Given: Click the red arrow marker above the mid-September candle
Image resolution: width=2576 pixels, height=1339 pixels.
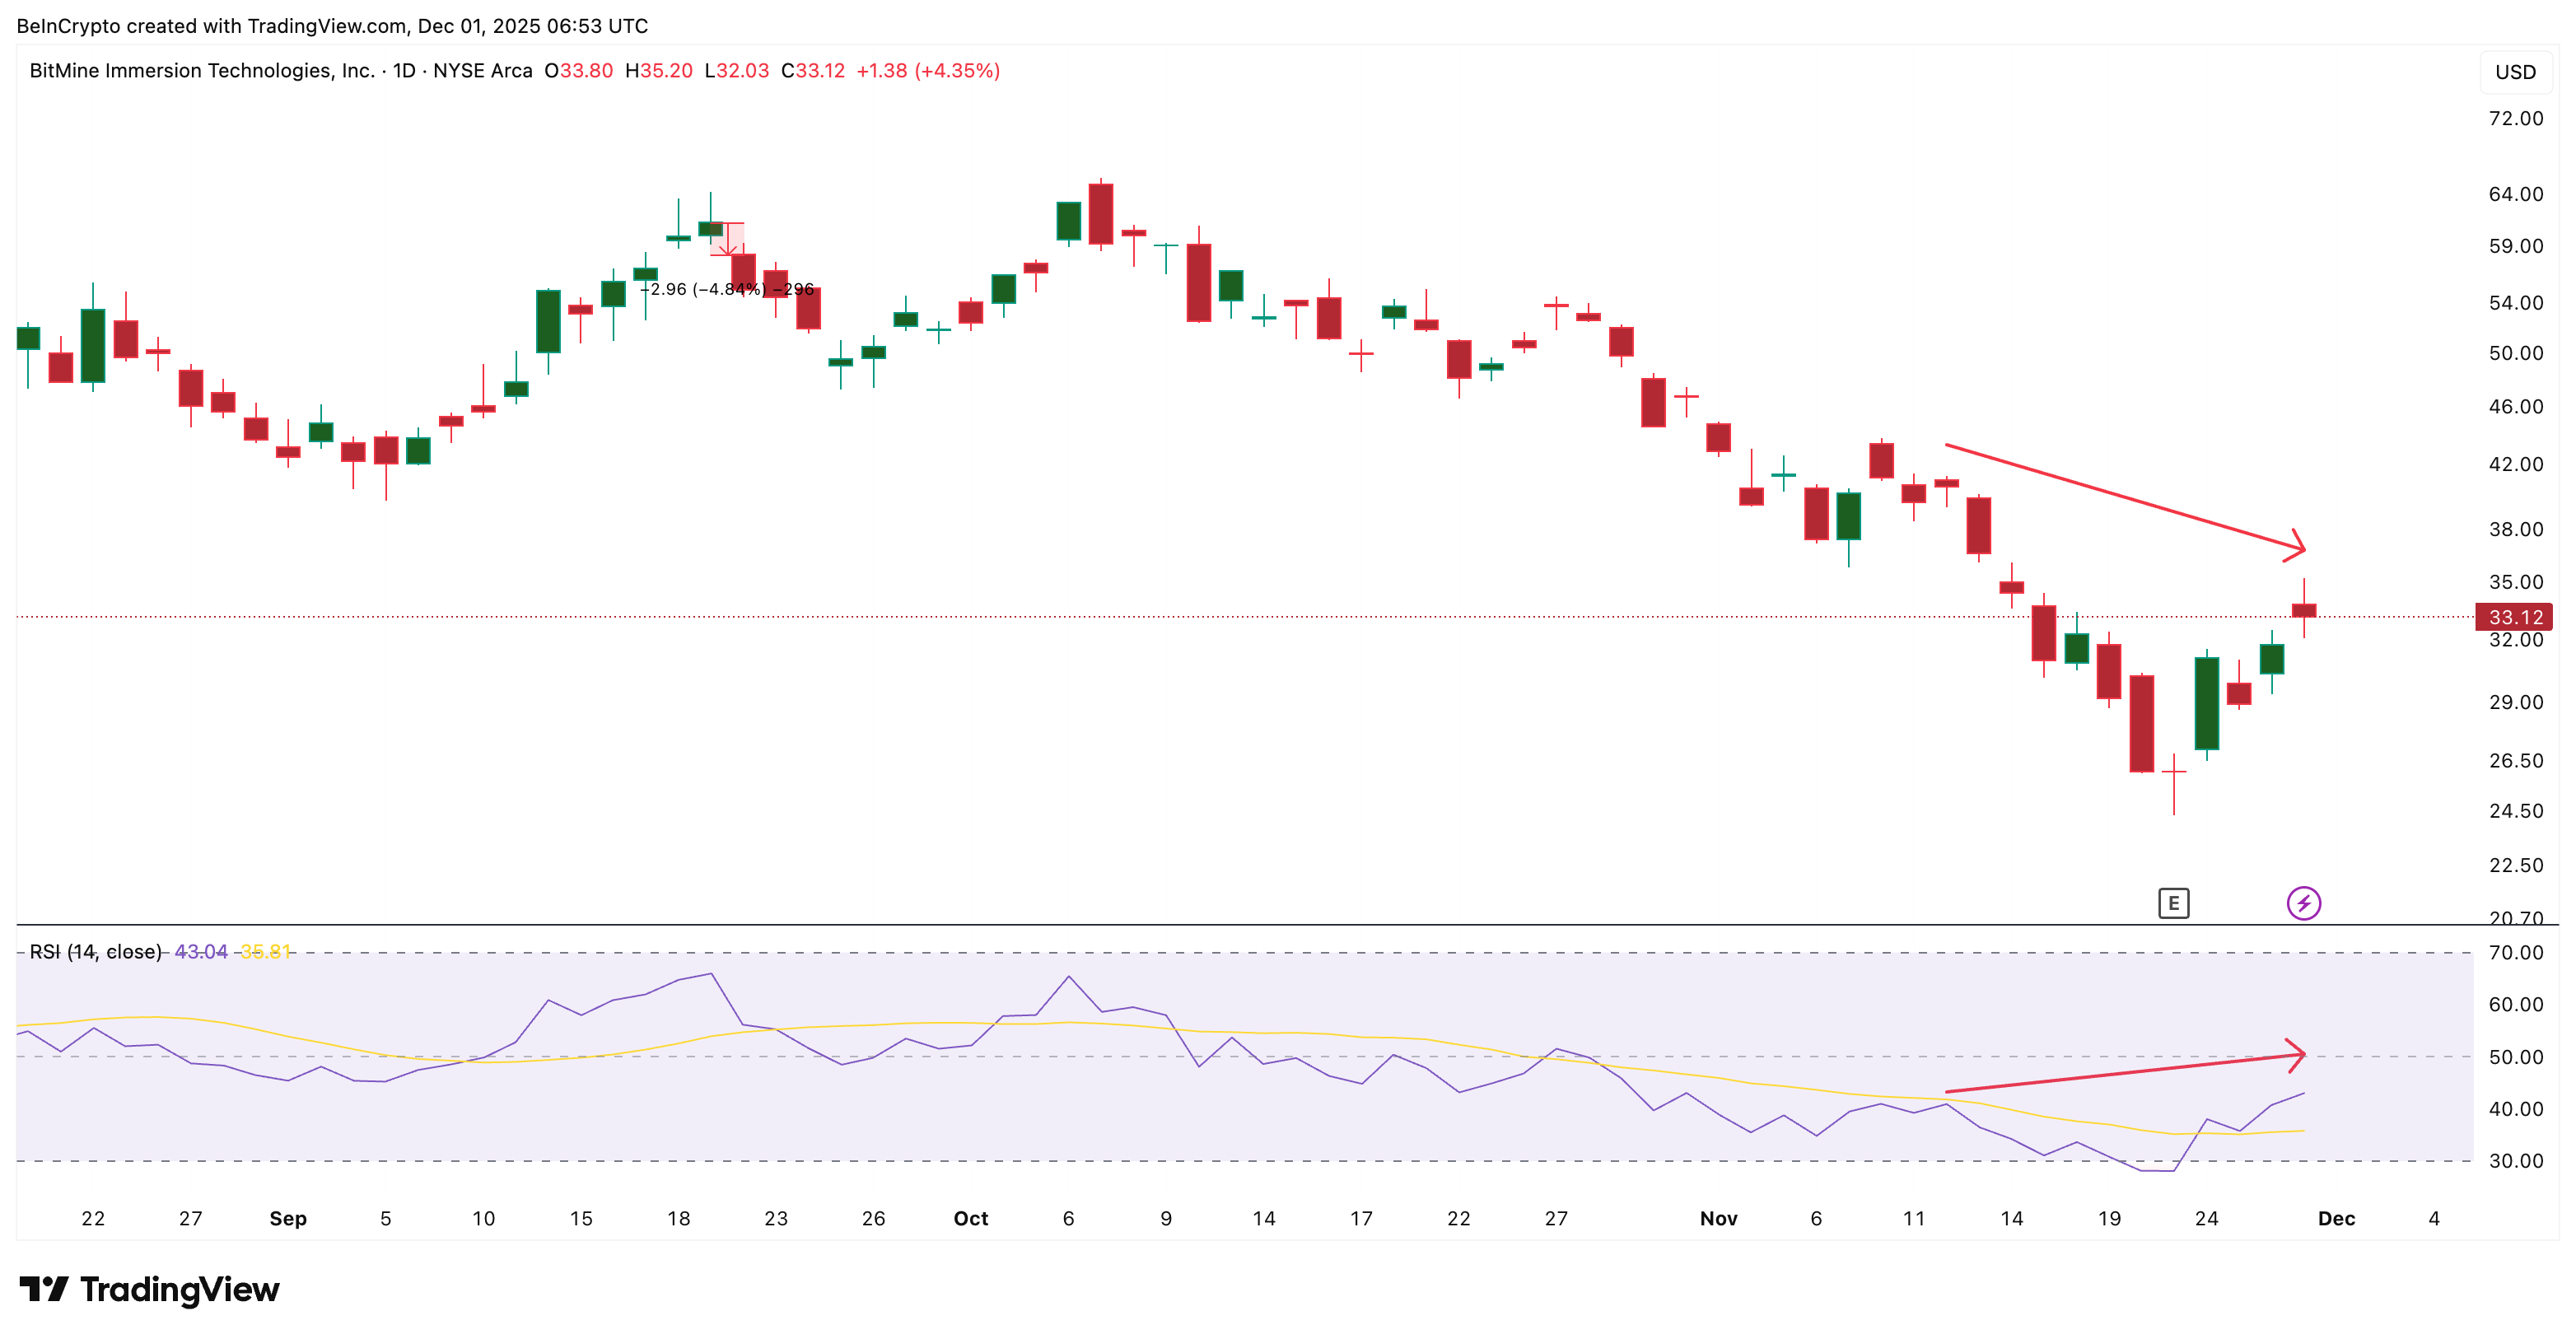Looking at the screenshot, I should point(729,247).
